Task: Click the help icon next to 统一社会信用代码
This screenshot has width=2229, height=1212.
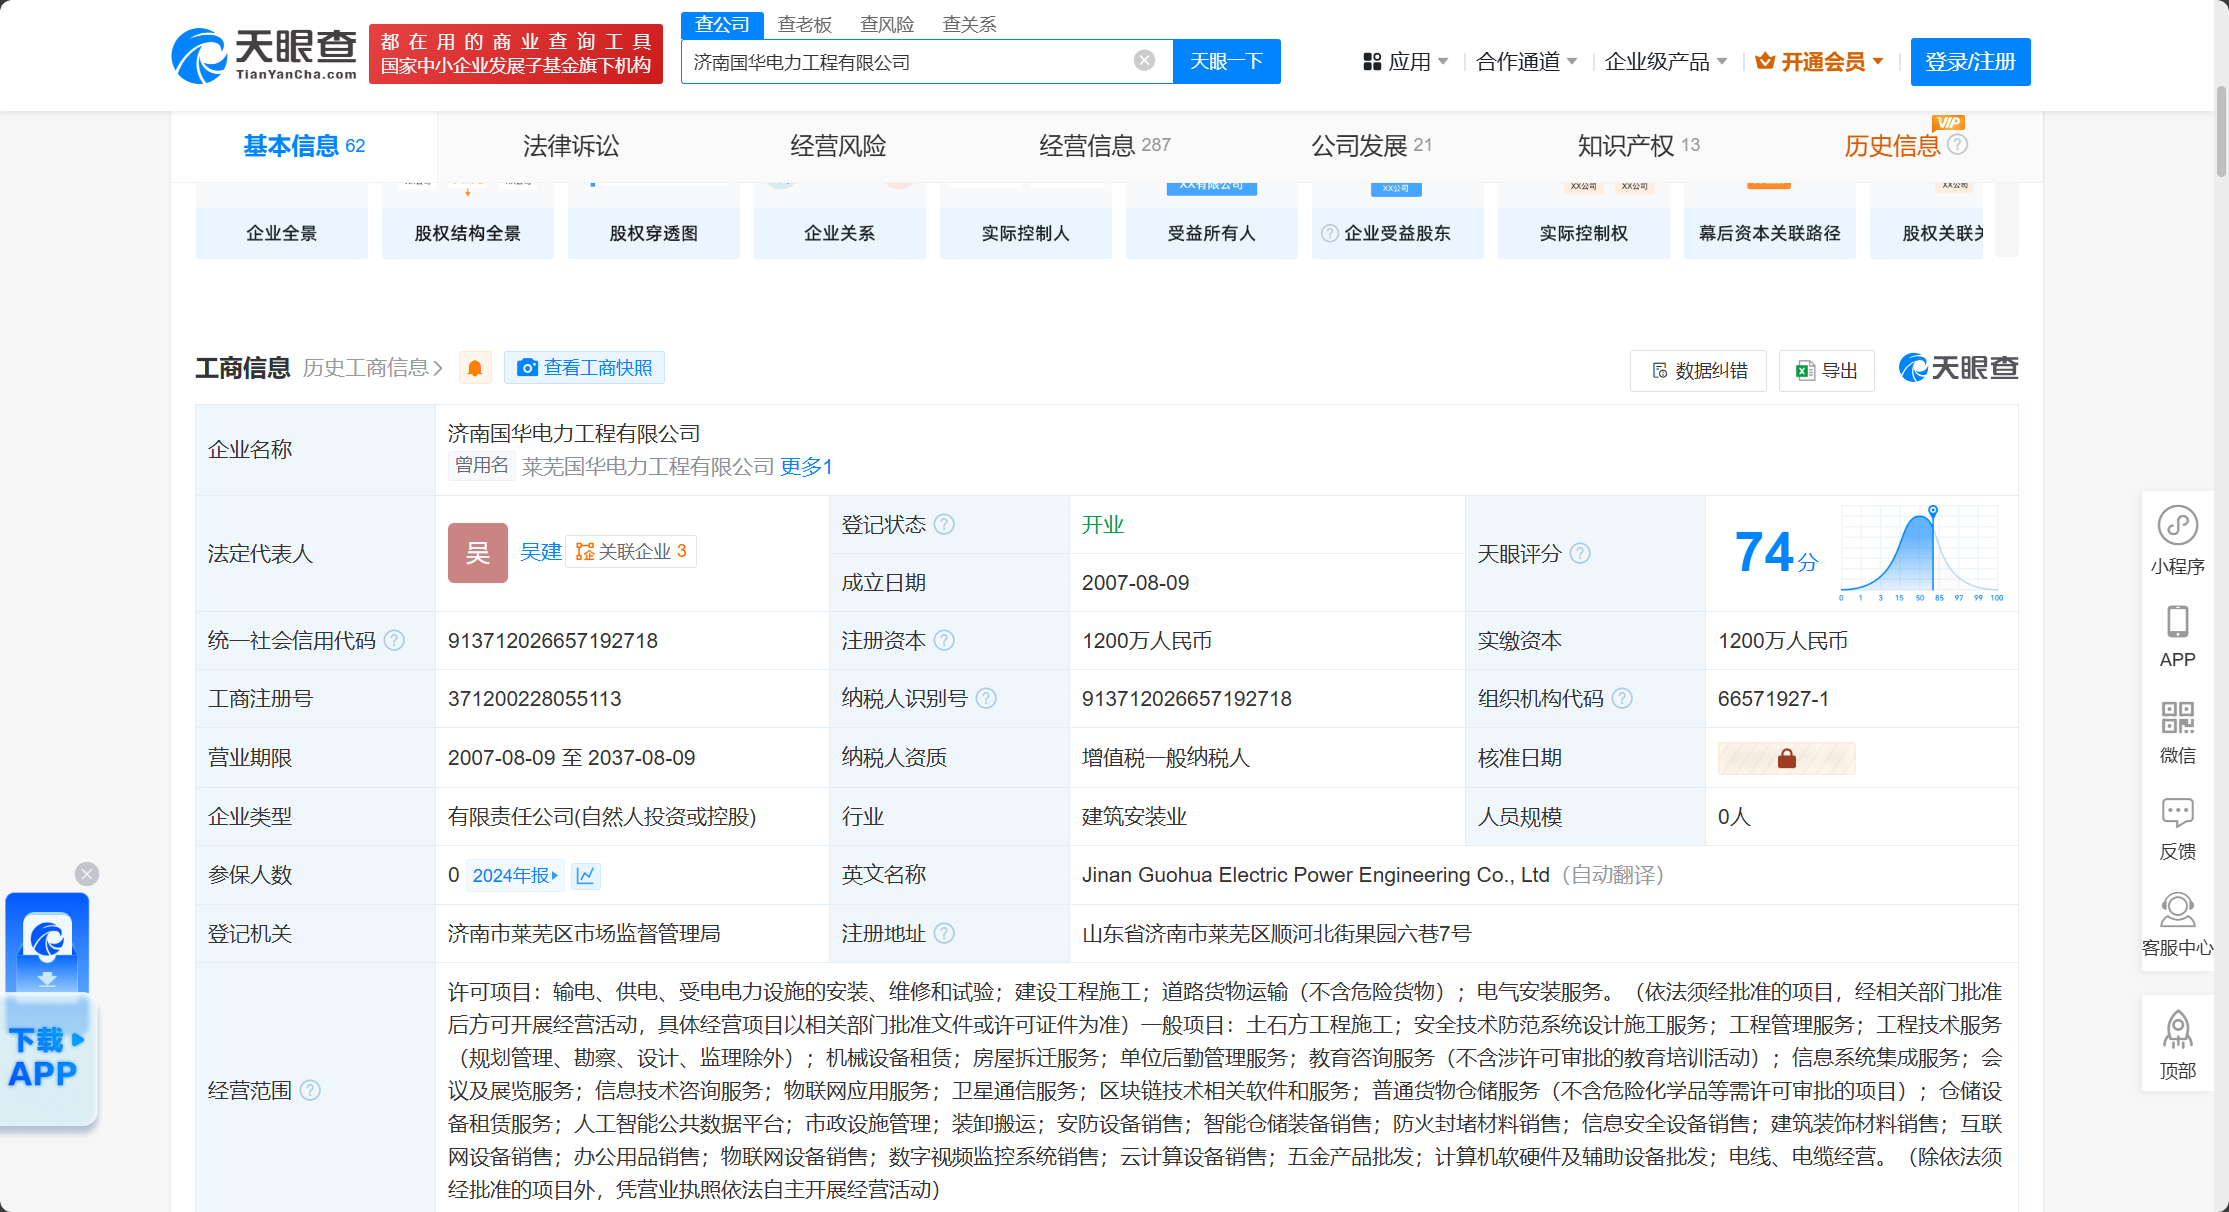Action: coord(395,641)
